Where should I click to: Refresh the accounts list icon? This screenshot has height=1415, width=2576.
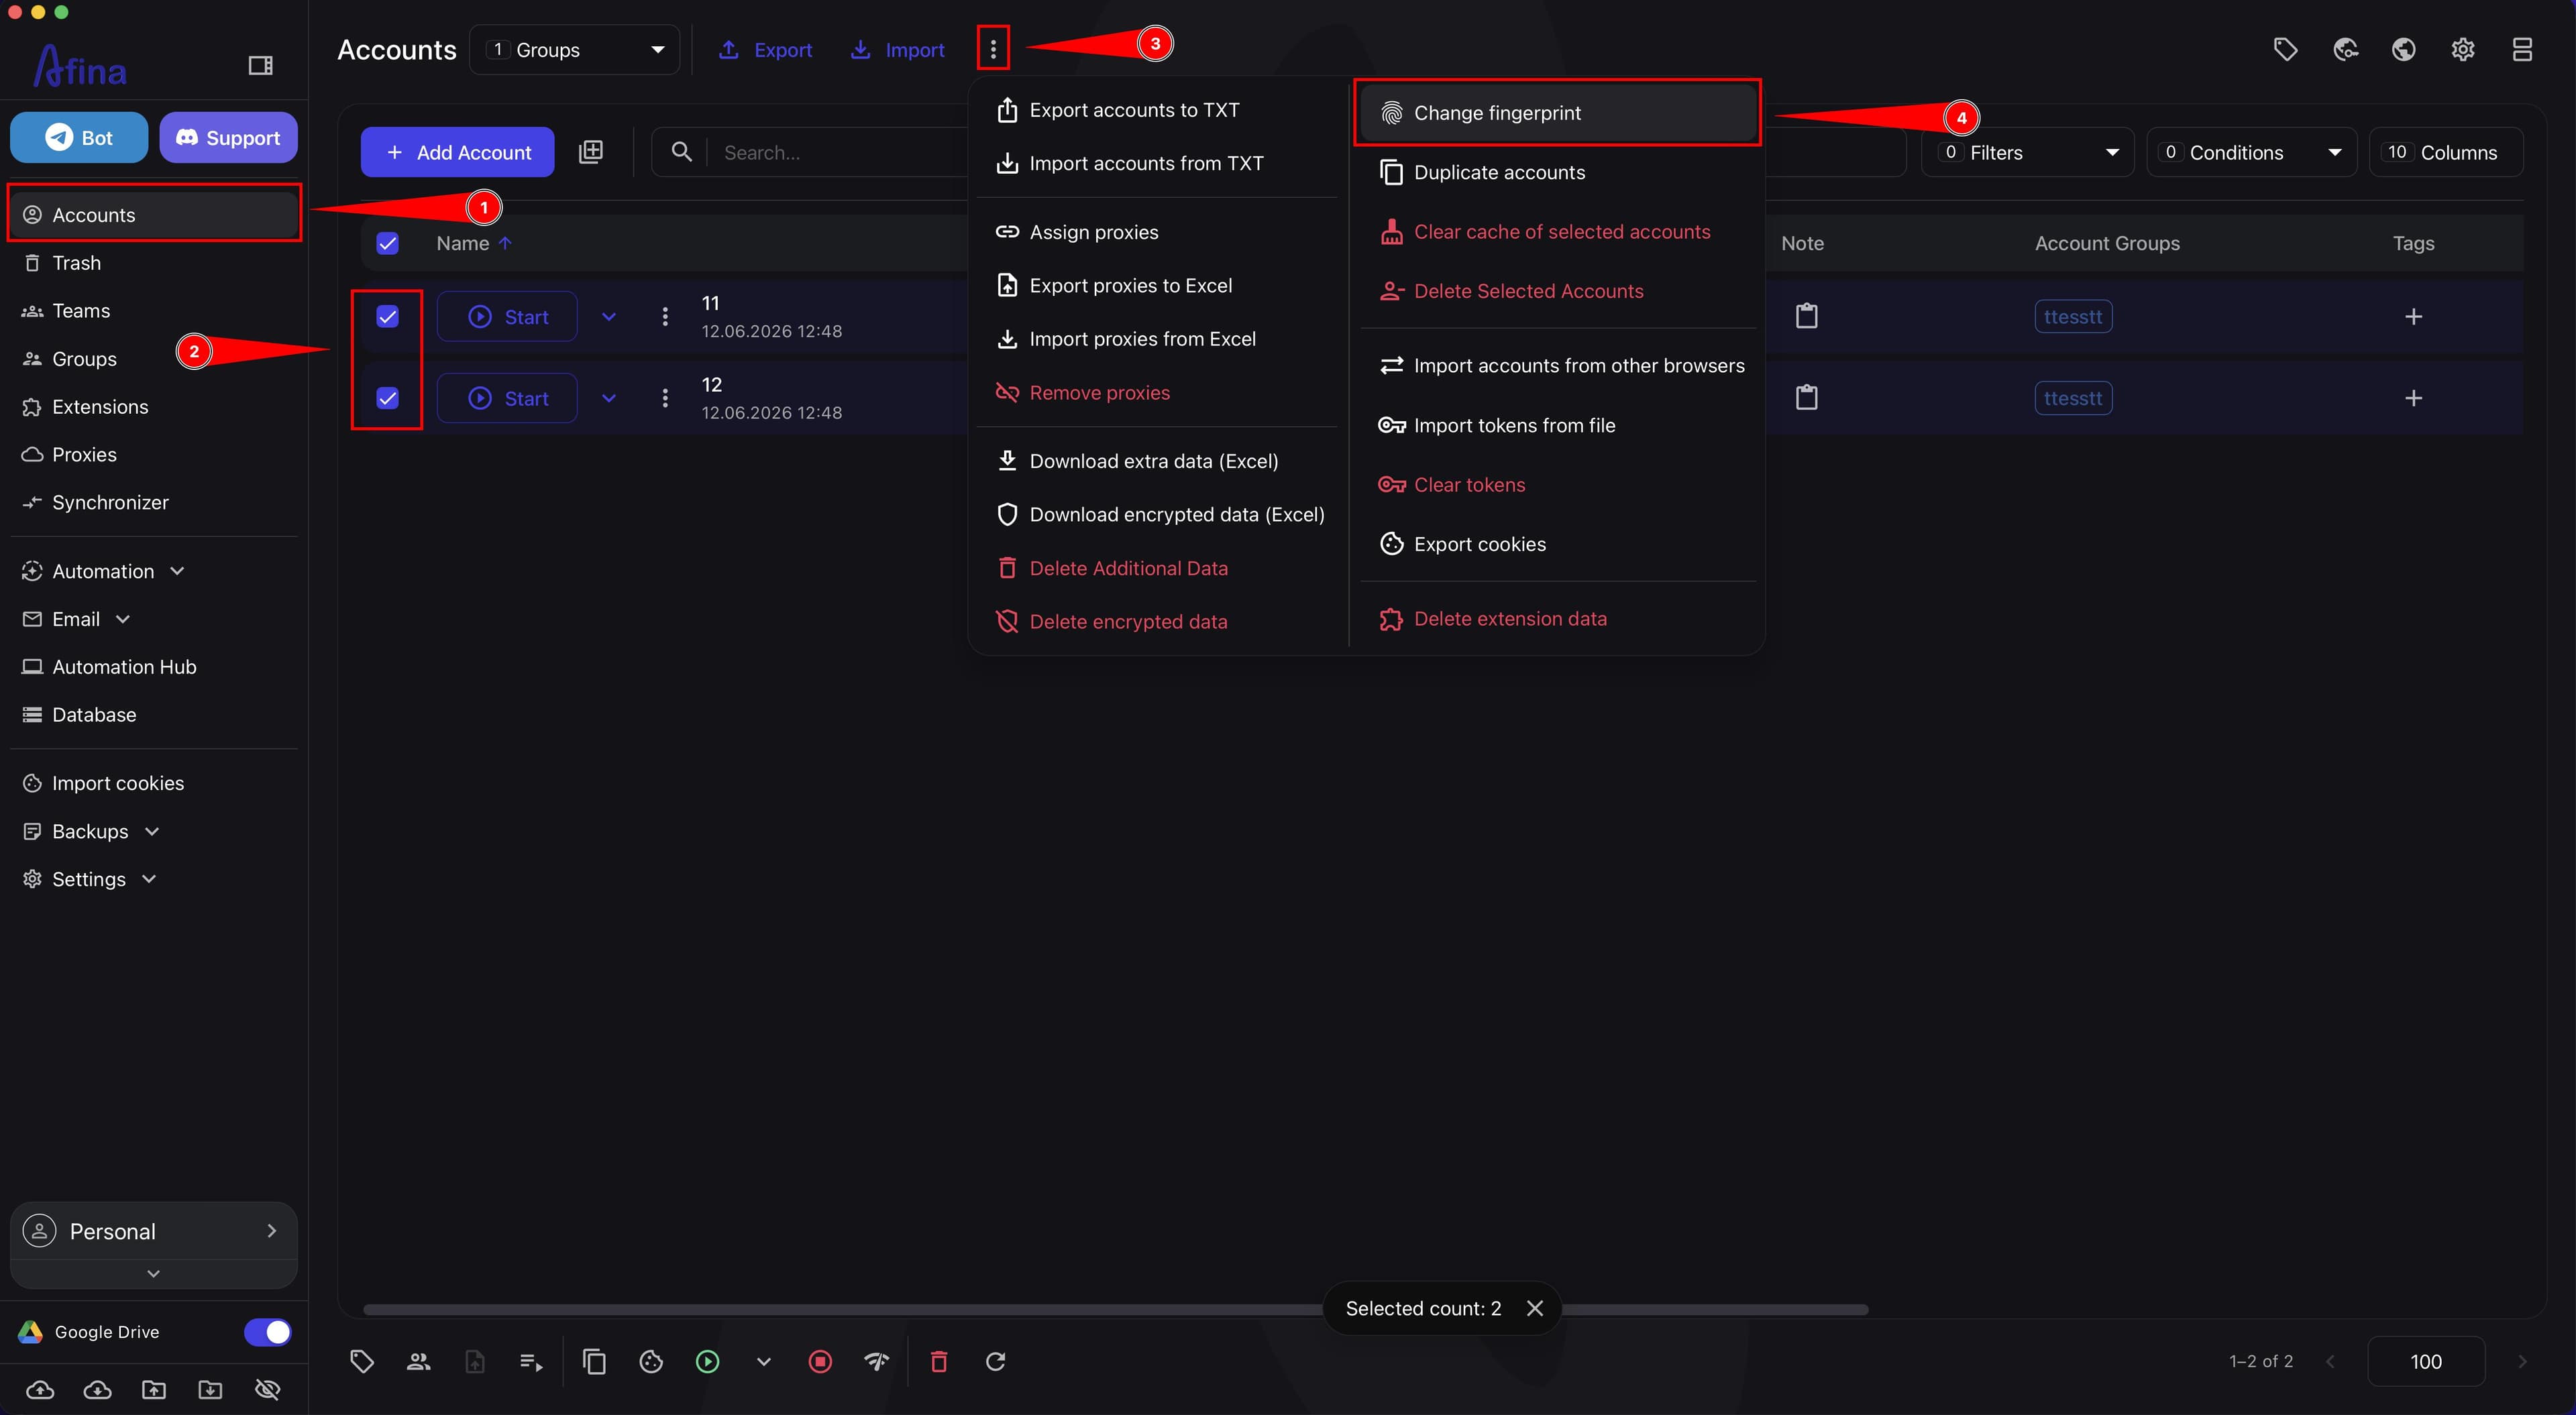996,1361
